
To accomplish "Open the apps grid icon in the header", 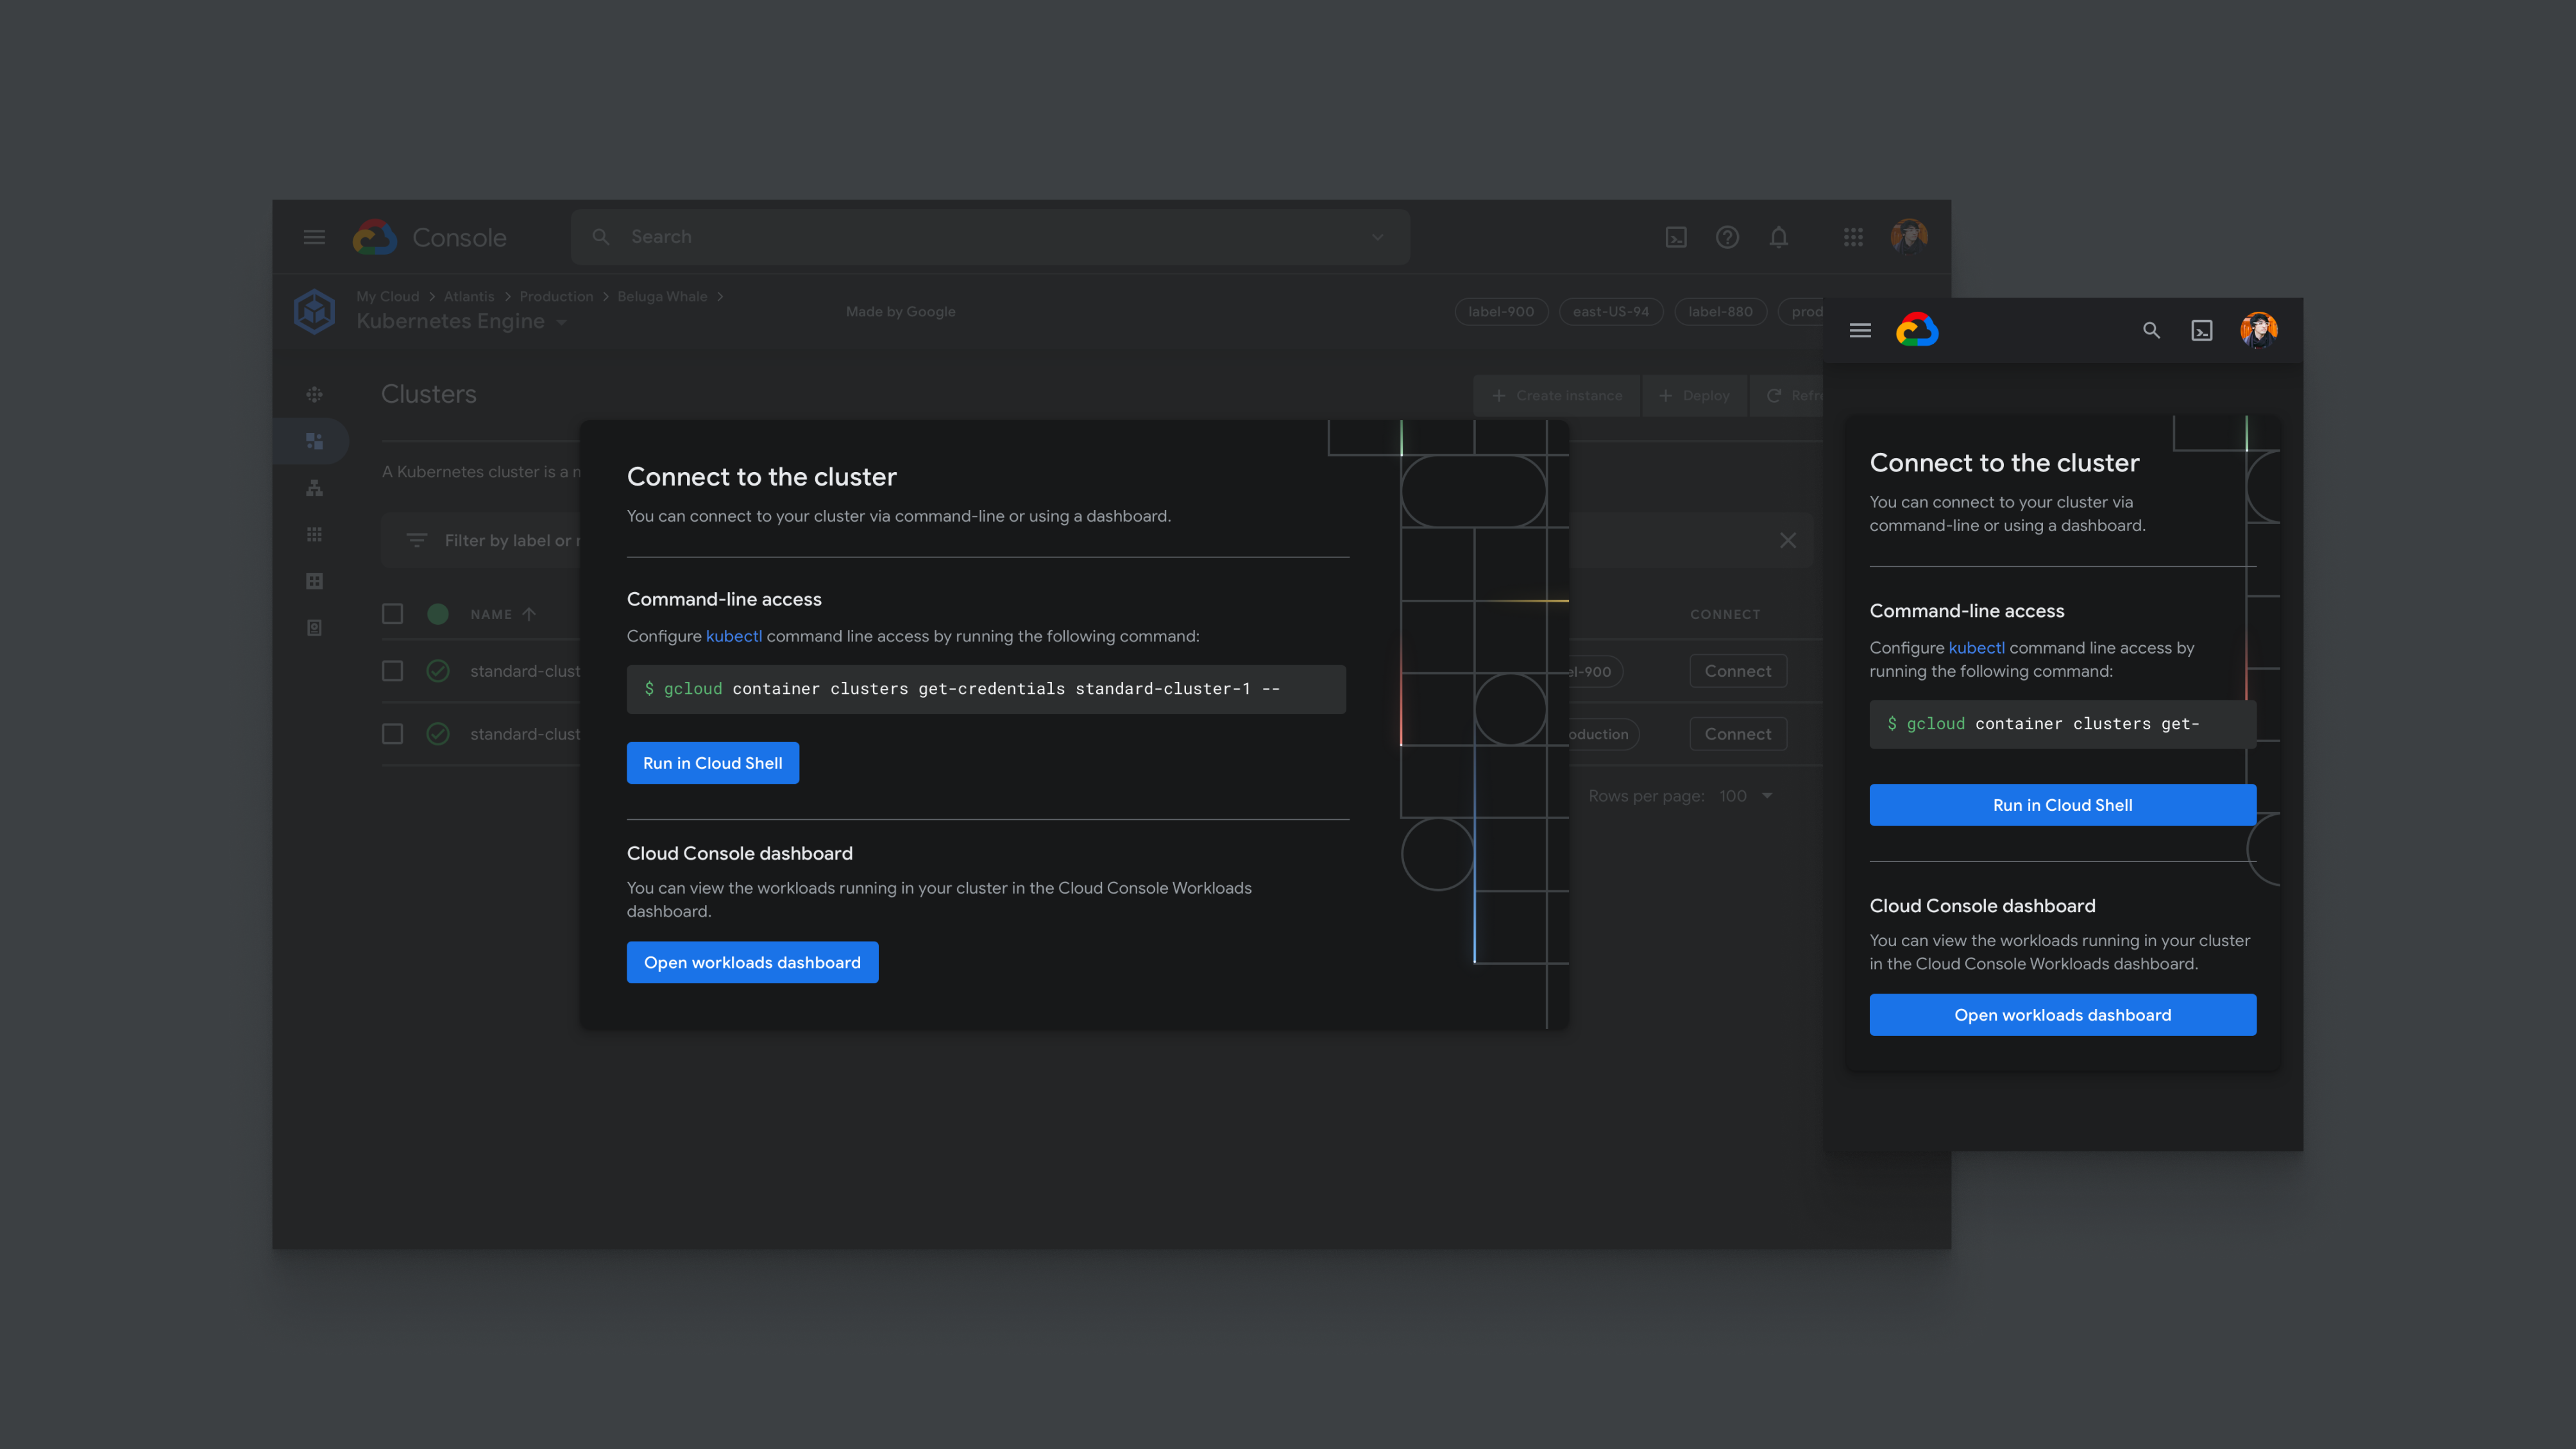I will coord(1853,237).
